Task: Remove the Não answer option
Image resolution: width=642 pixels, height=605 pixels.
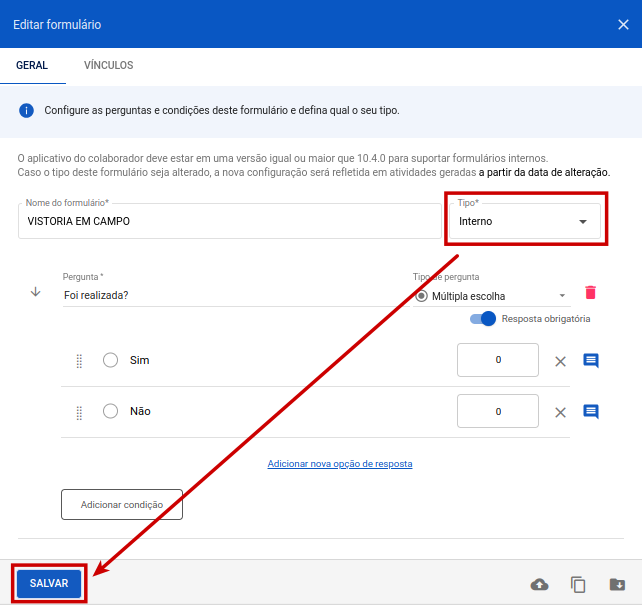Action: coord(560,412)
